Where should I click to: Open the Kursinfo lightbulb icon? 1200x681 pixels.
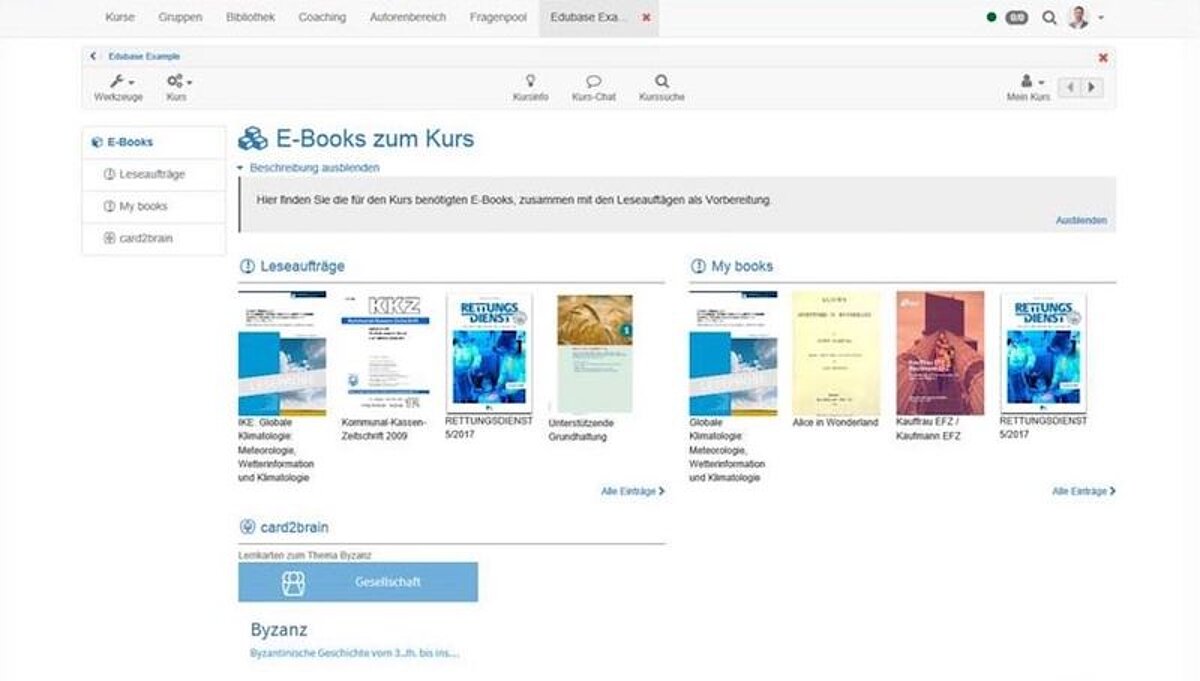click(530, 82)
